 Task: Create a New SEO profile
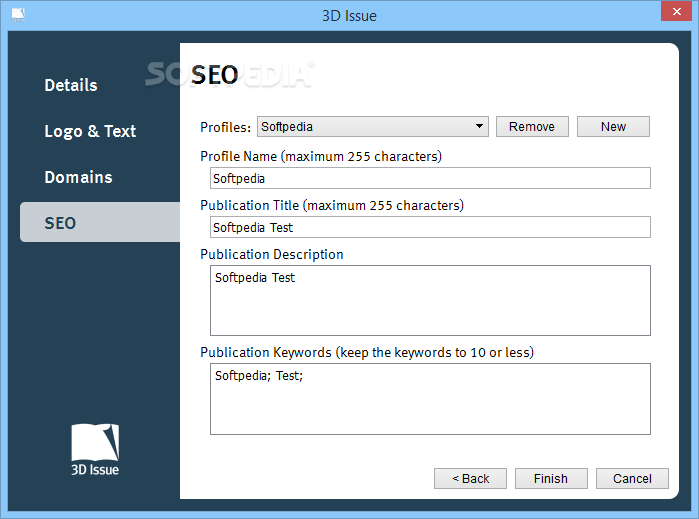pos(613,127)
